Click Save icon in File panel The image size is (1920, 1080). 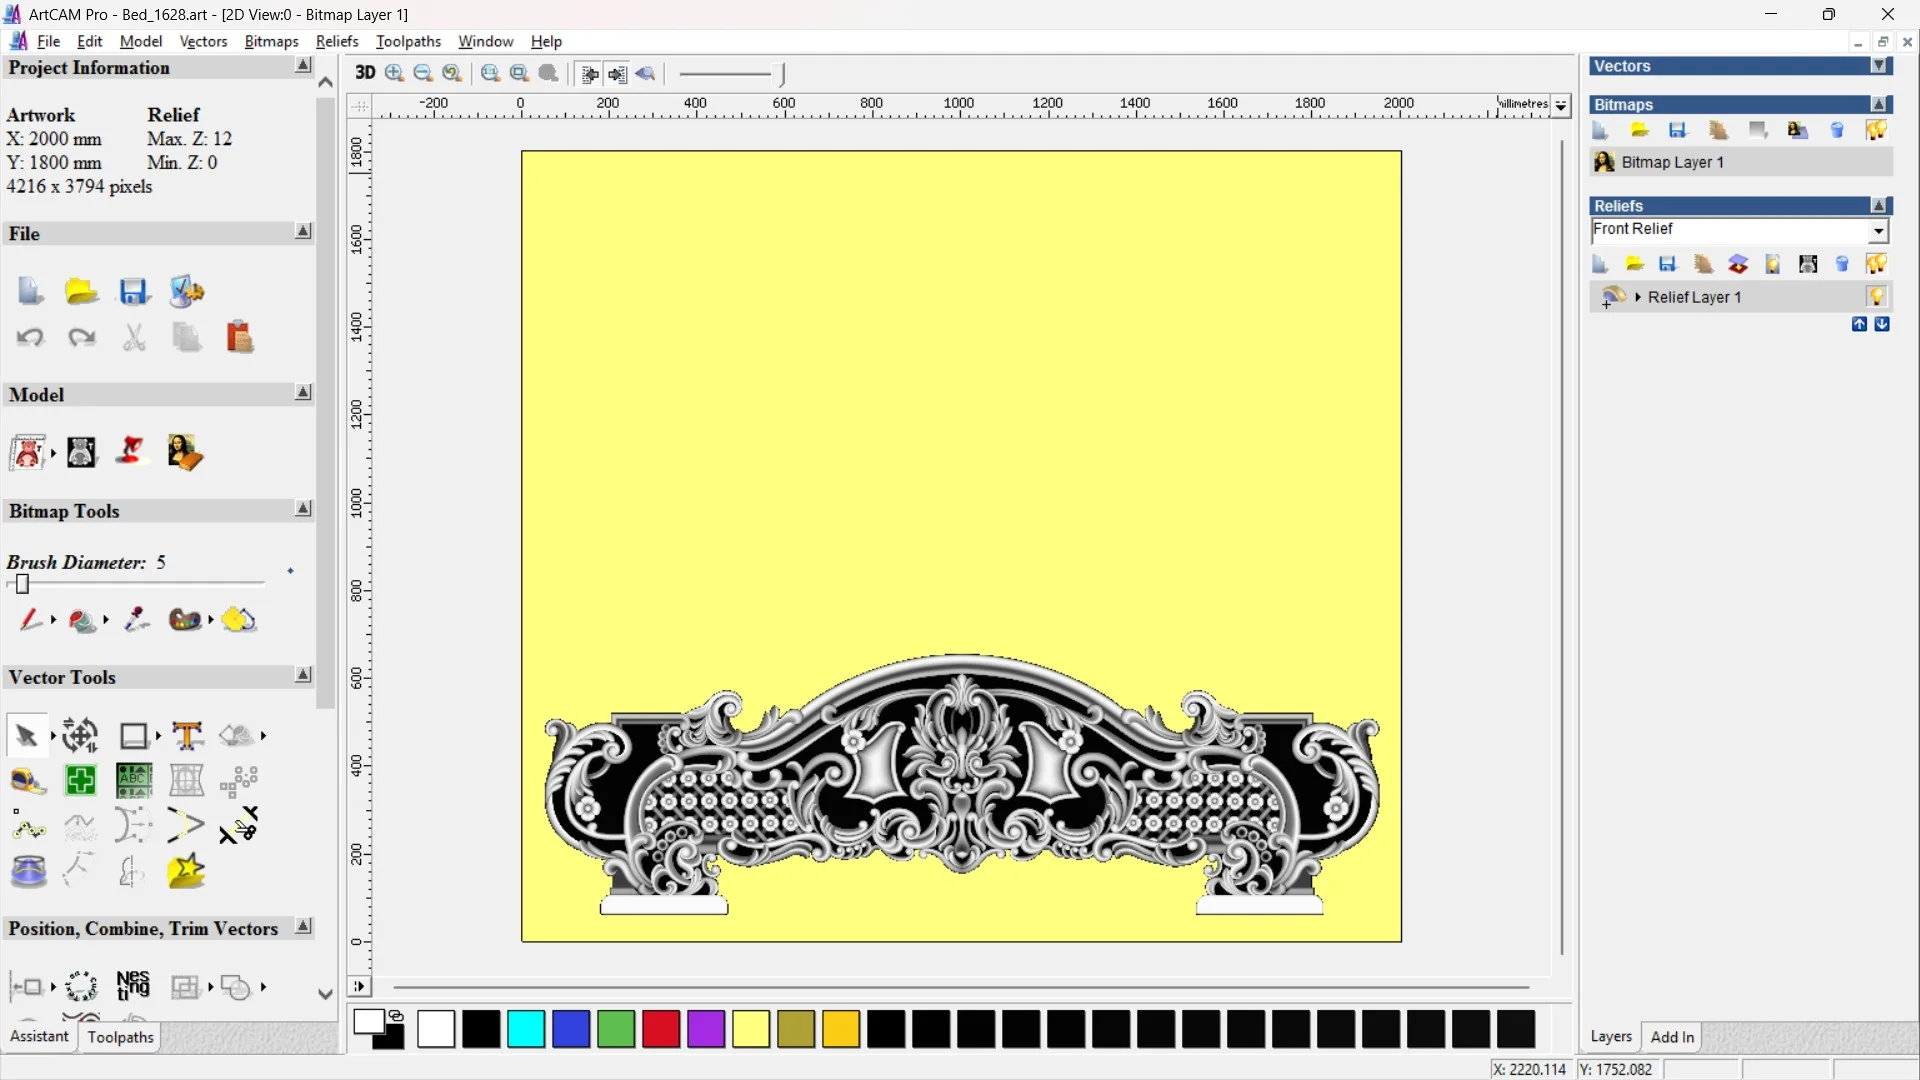pos(134,291)
